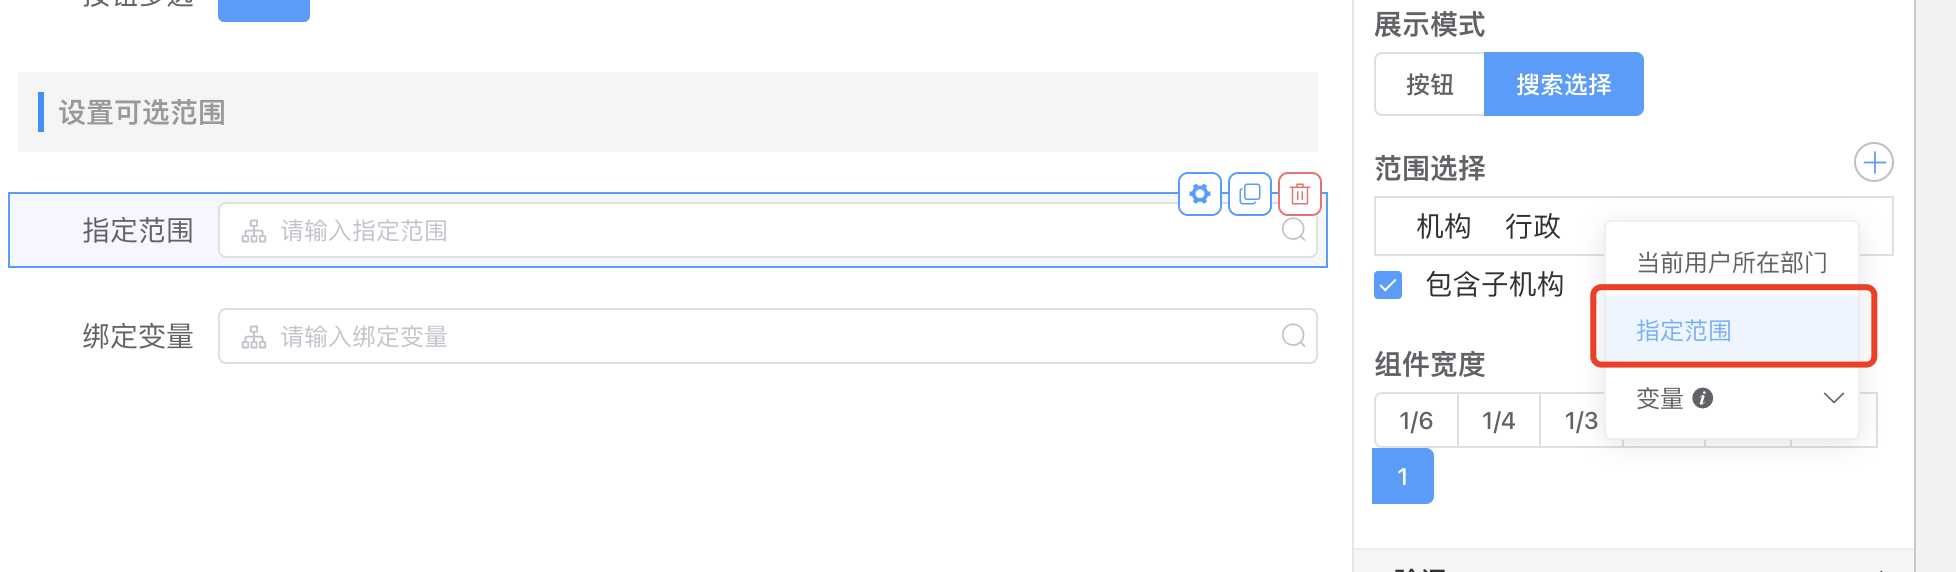The height and width of the screenshot is (572, 1956).
Task: Set component width to 1/4
Action: [x=1498, y=421]
